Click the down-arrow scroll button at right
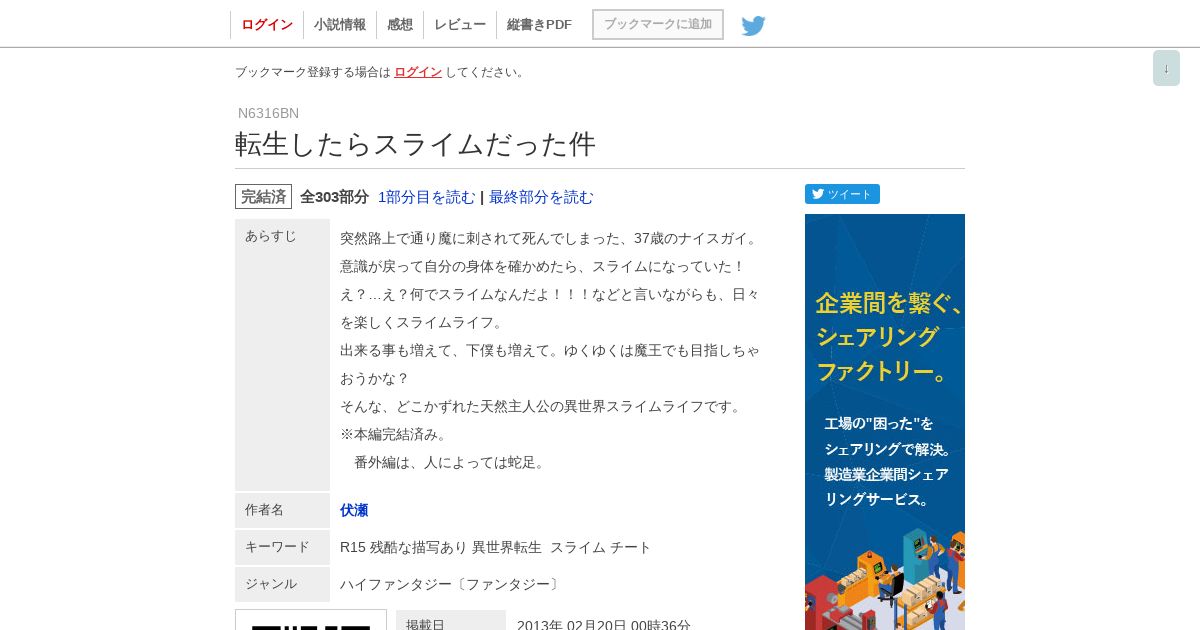This screenshot has height=630, width=1200. point(1166,68)
